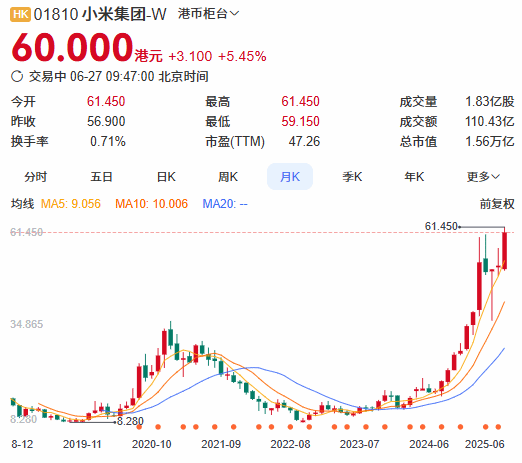This screenshot has height=463, width=522.
Task: Open the 港市柜台 dropdown
Action: click(x=208, y=14)
